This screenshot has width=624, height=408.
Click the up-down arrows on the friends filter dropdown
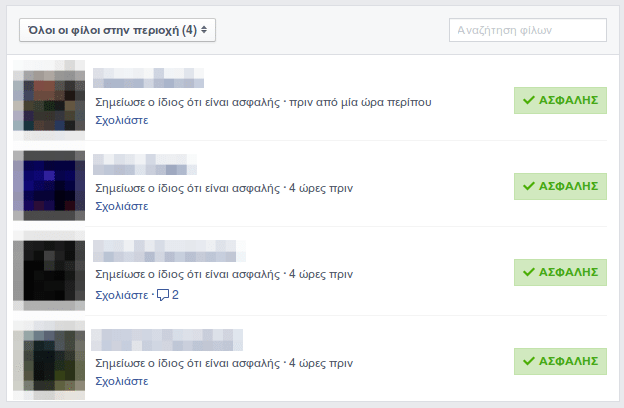[x=204, y=30]
